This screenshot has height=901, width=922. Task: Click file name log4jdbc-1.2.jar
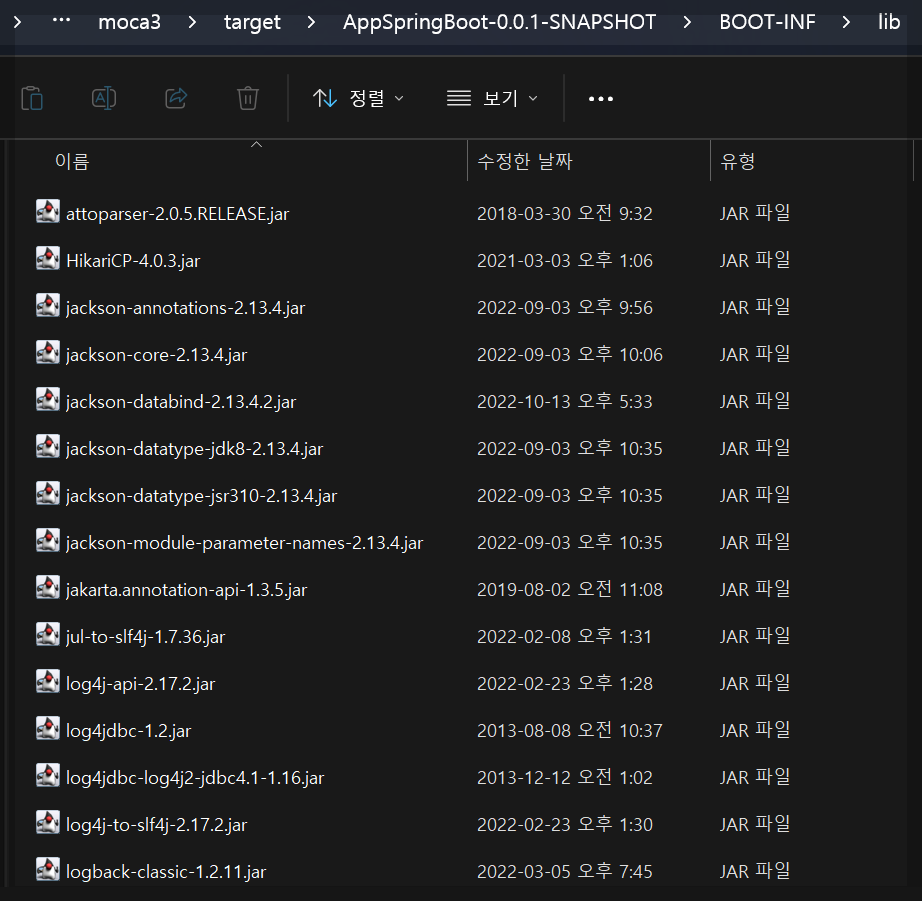pos(128,731)
